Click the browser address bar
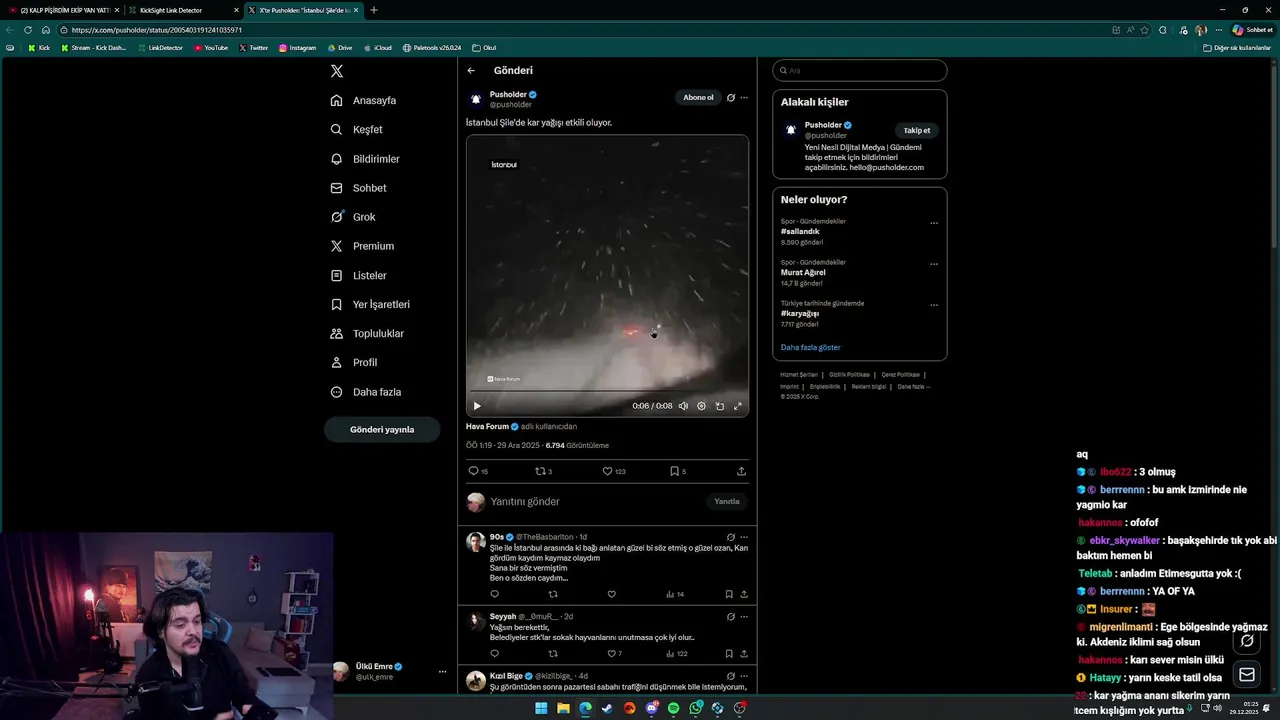The width and height of the screenshot is (1280, 720). tap(580, 30)
